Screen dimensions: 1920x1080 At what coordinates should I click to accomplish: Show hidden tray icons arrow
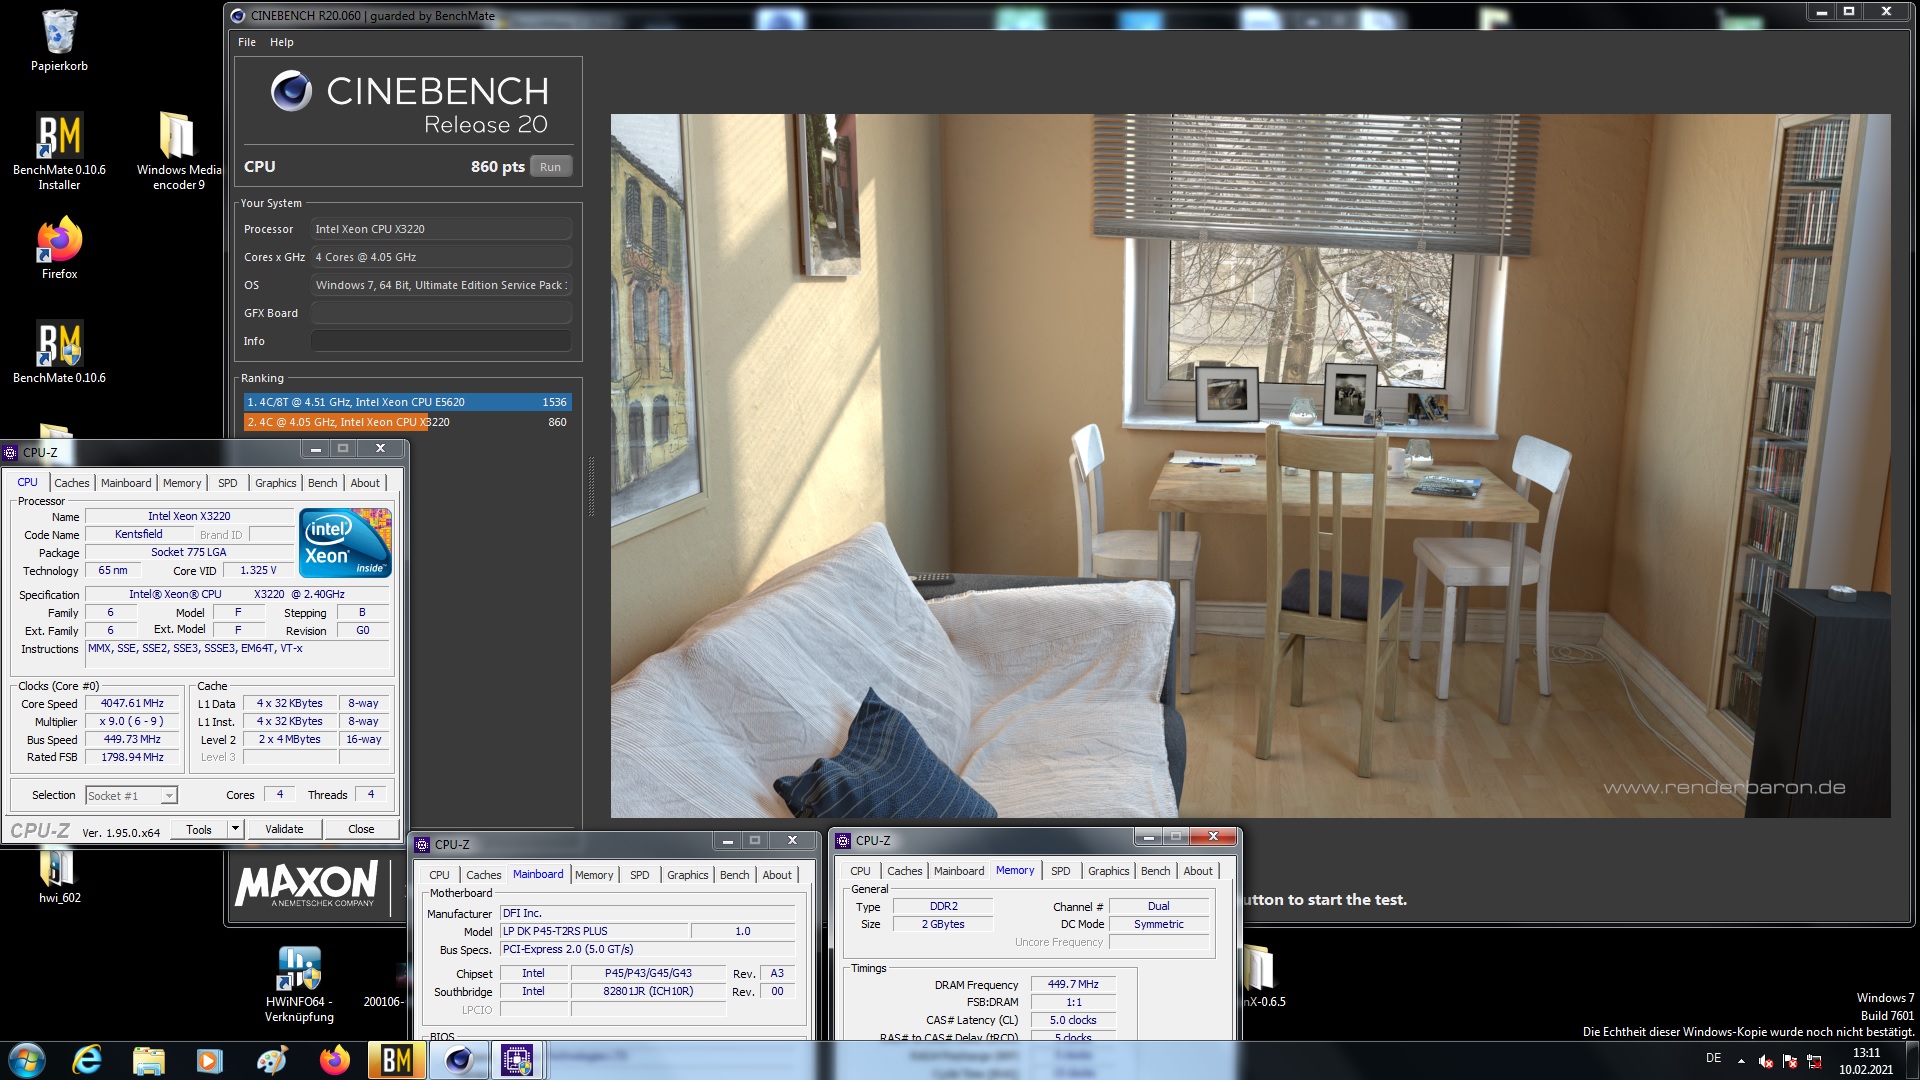(1742, 1061)
